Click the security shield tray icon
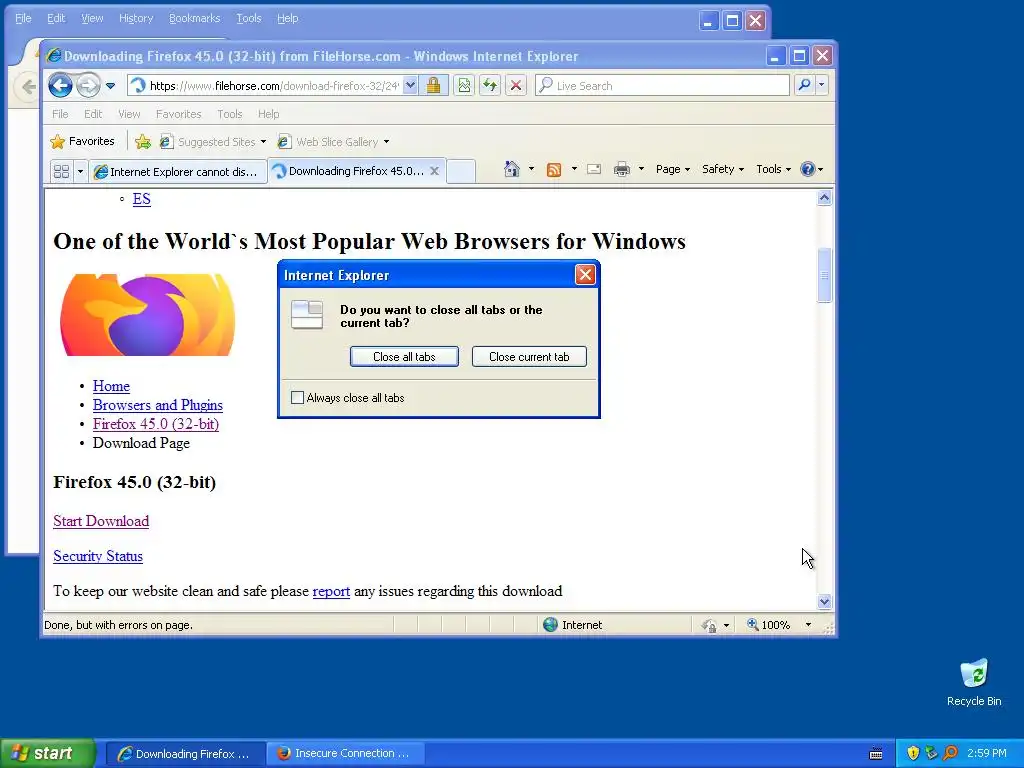 (x=913, y=753)
